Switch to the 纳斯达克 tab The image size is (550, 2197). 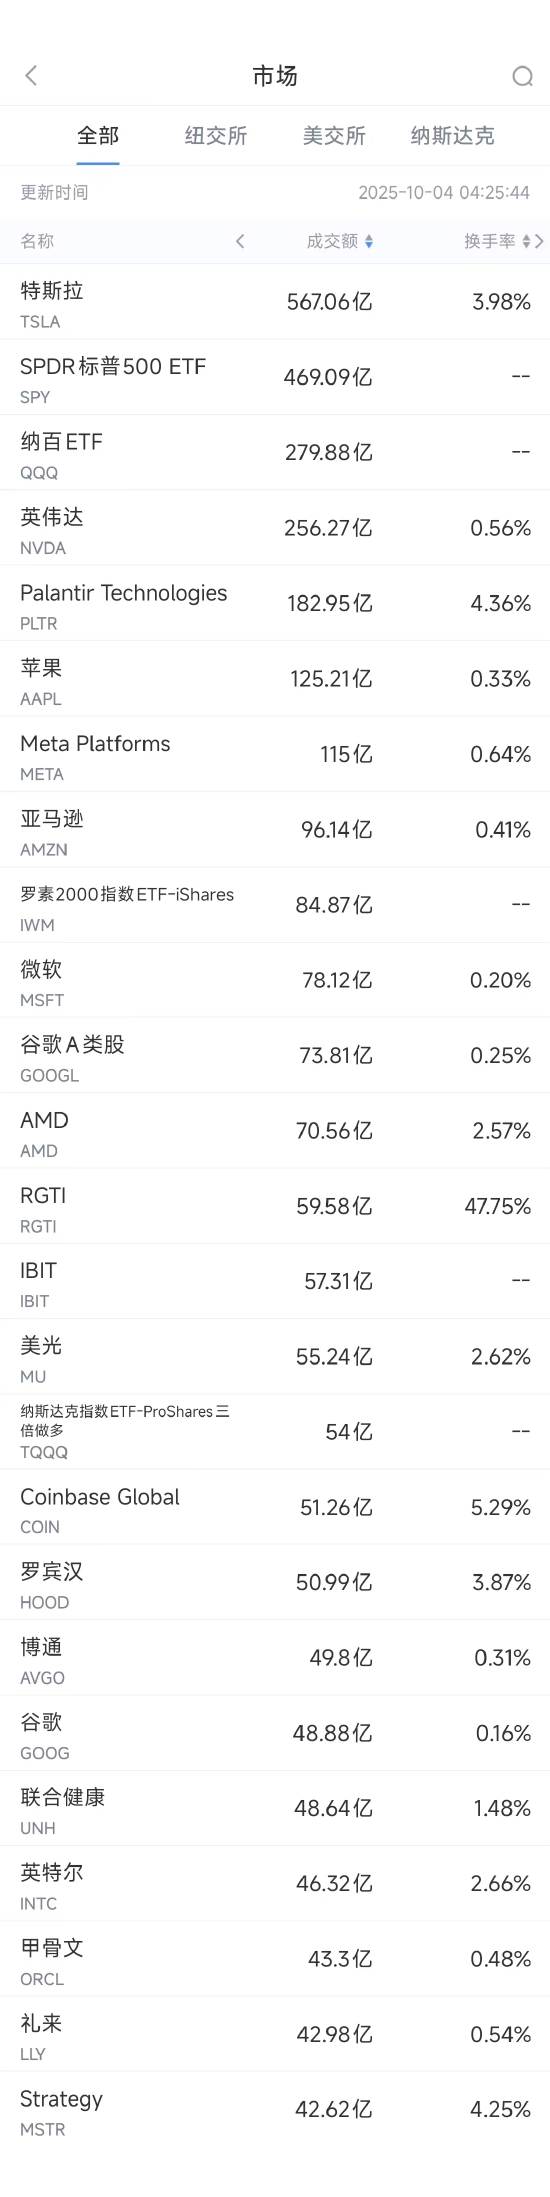pos(452,135)
